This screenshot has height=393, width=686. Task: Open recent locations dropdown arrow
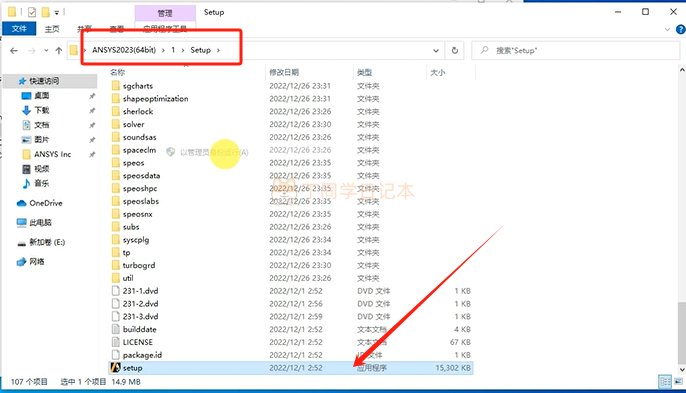tap(46, 51)
